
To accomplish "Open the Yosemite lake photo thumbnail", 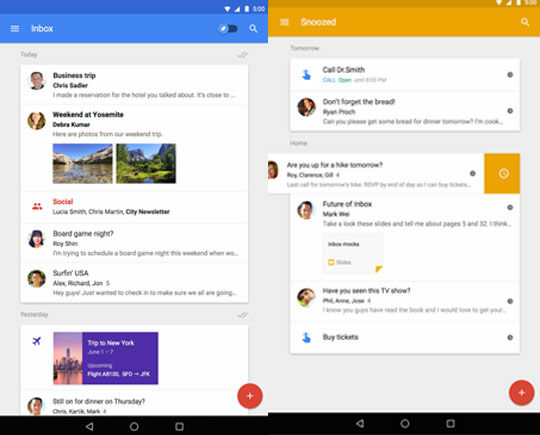I will [x=83, y=164].
